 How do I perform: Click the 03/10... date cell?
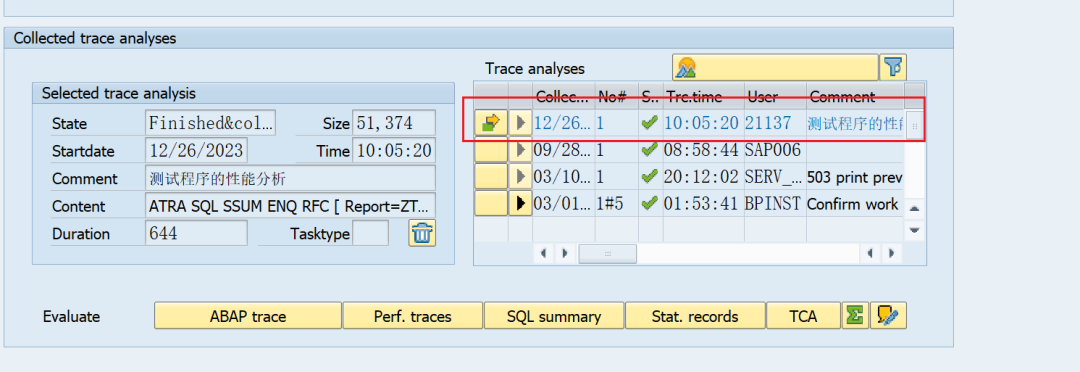563,176
